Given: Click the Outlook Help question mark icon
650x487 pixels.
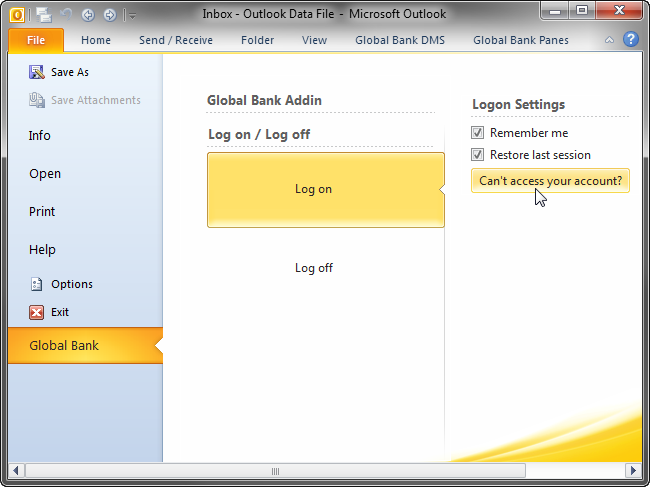Looking at the screenshot, I should pyautogui.click(x=631, y=39).
